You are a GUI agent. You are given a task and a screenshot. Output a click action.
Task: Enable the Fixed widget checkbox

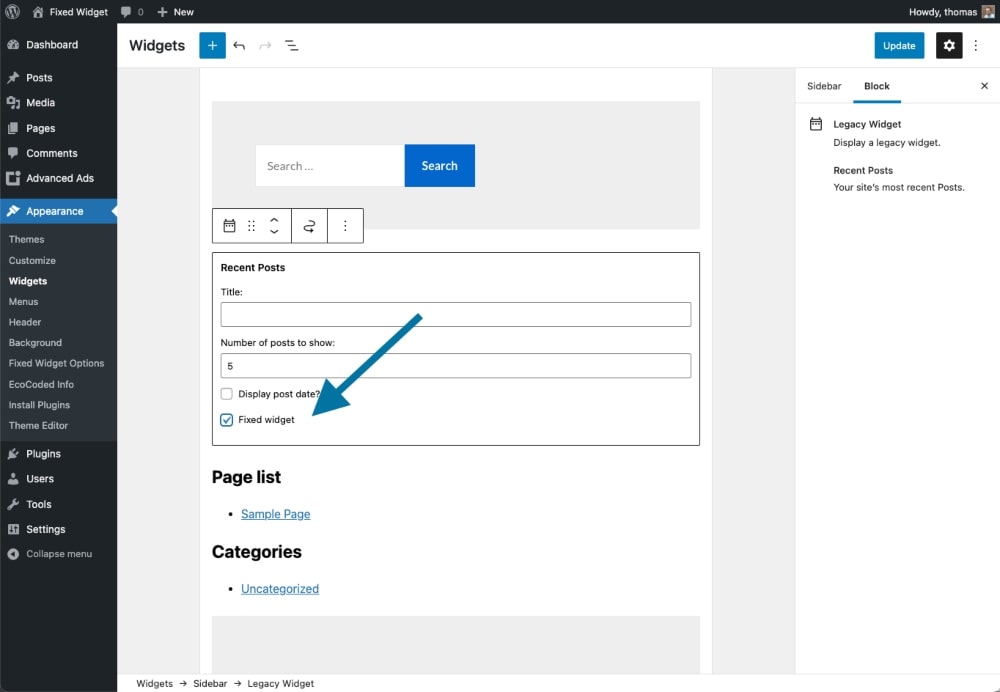tap(226, 419)
